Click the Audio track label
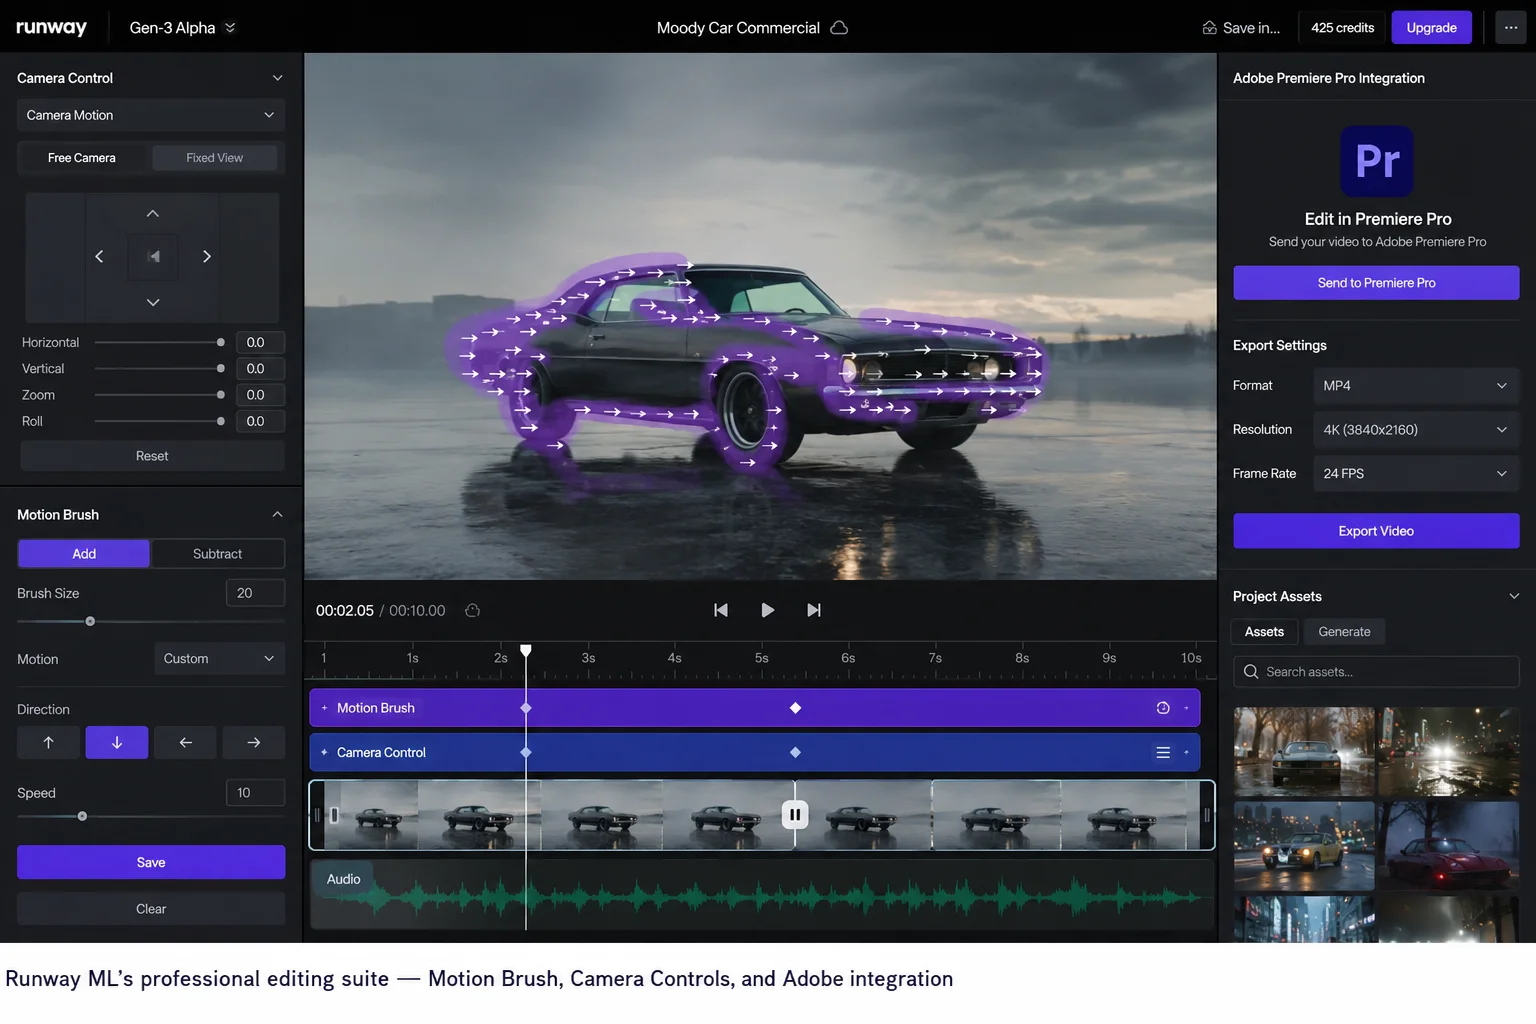This screenshot has width=1536, height=1024. [x=343, y=879]
